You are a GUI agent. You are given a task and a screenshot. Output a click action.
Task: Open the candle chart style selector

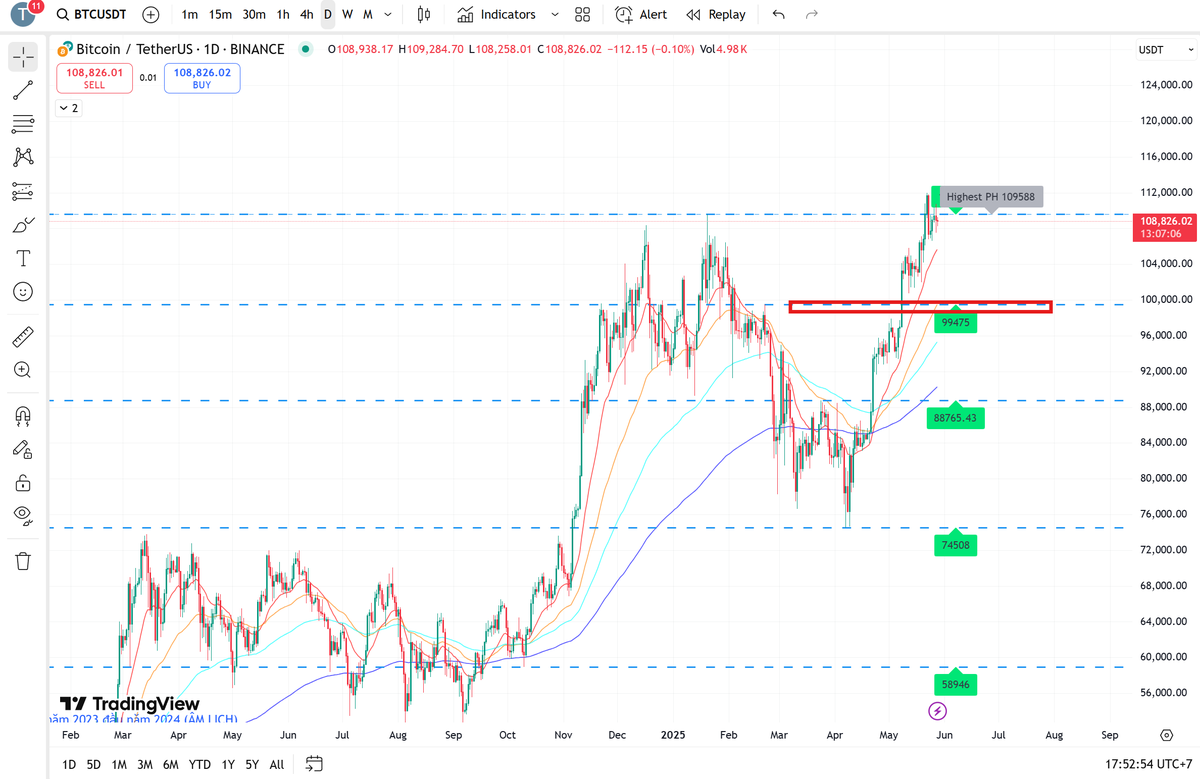[x=423, y=14]
